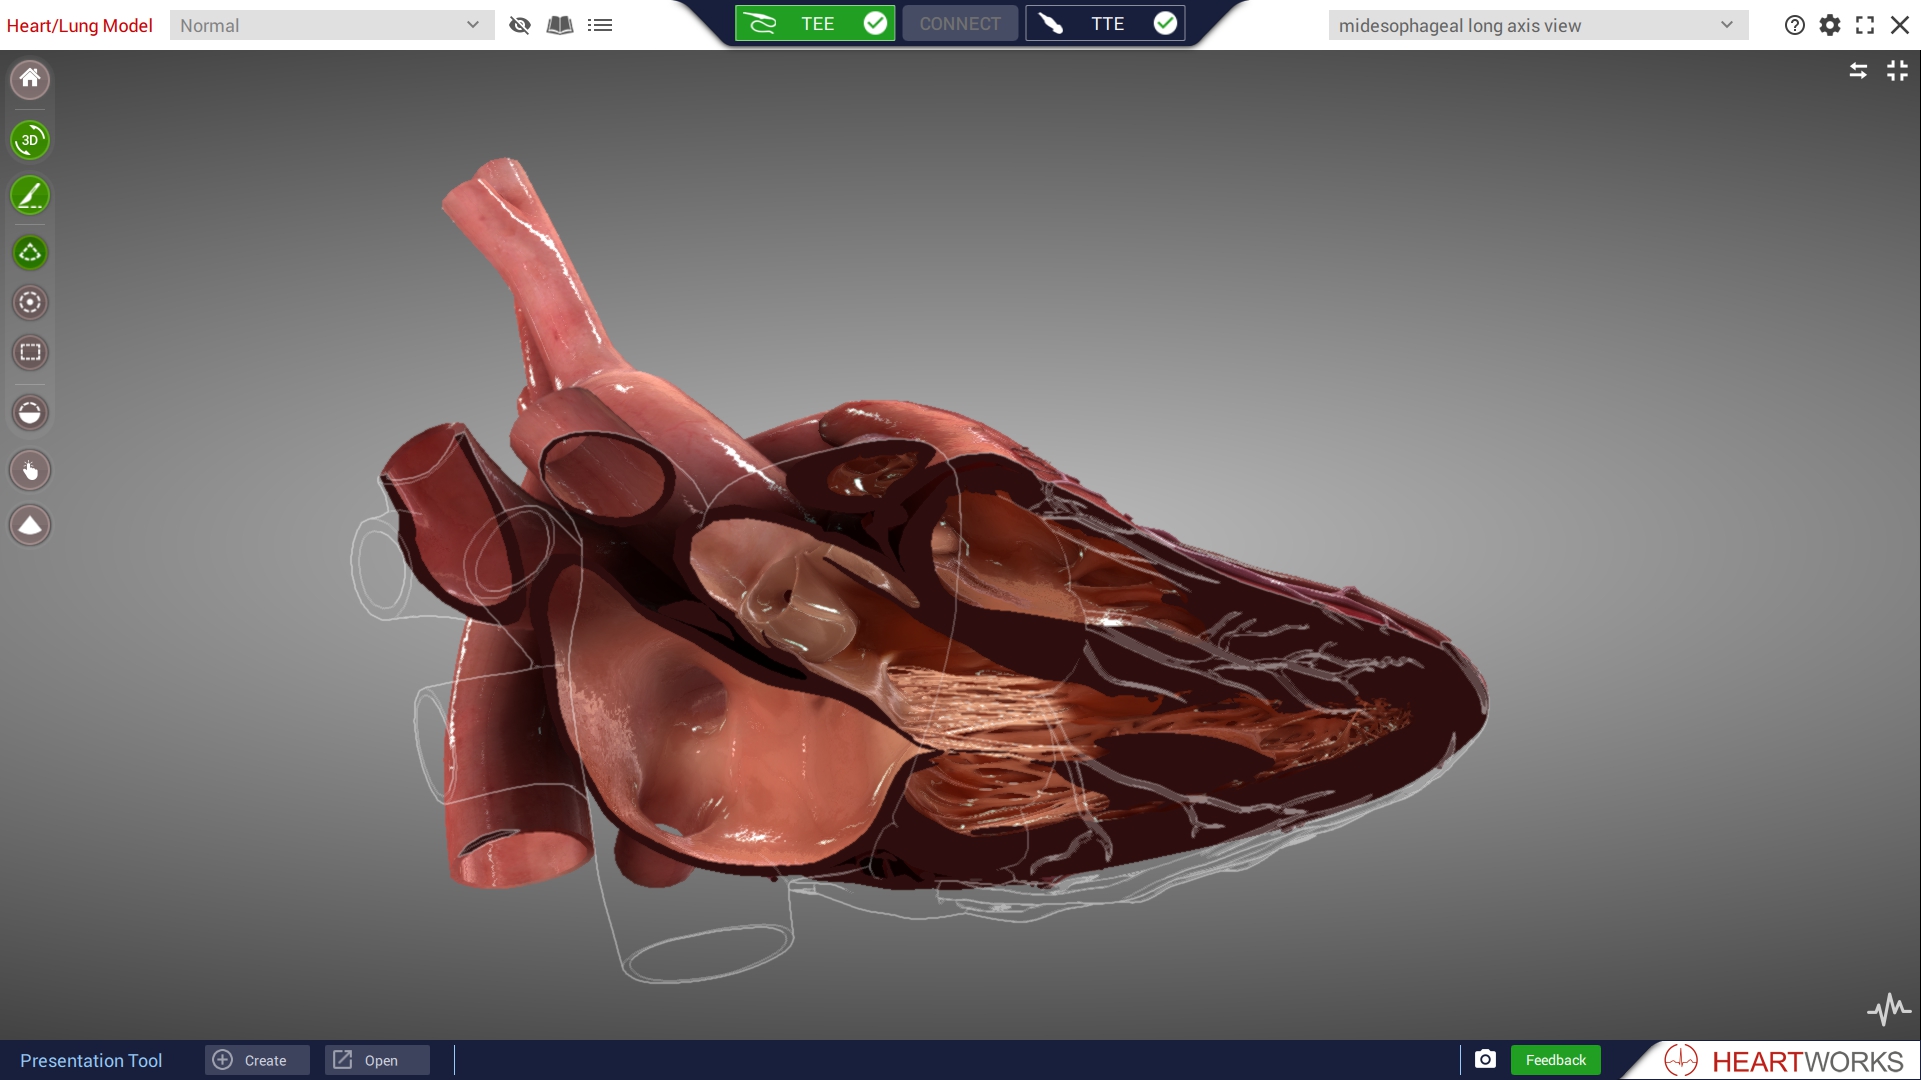The height and width of the screenshot is (1080, 1921).
Task: Select the dashed rectangle selection tool
Action: point(30,352)
